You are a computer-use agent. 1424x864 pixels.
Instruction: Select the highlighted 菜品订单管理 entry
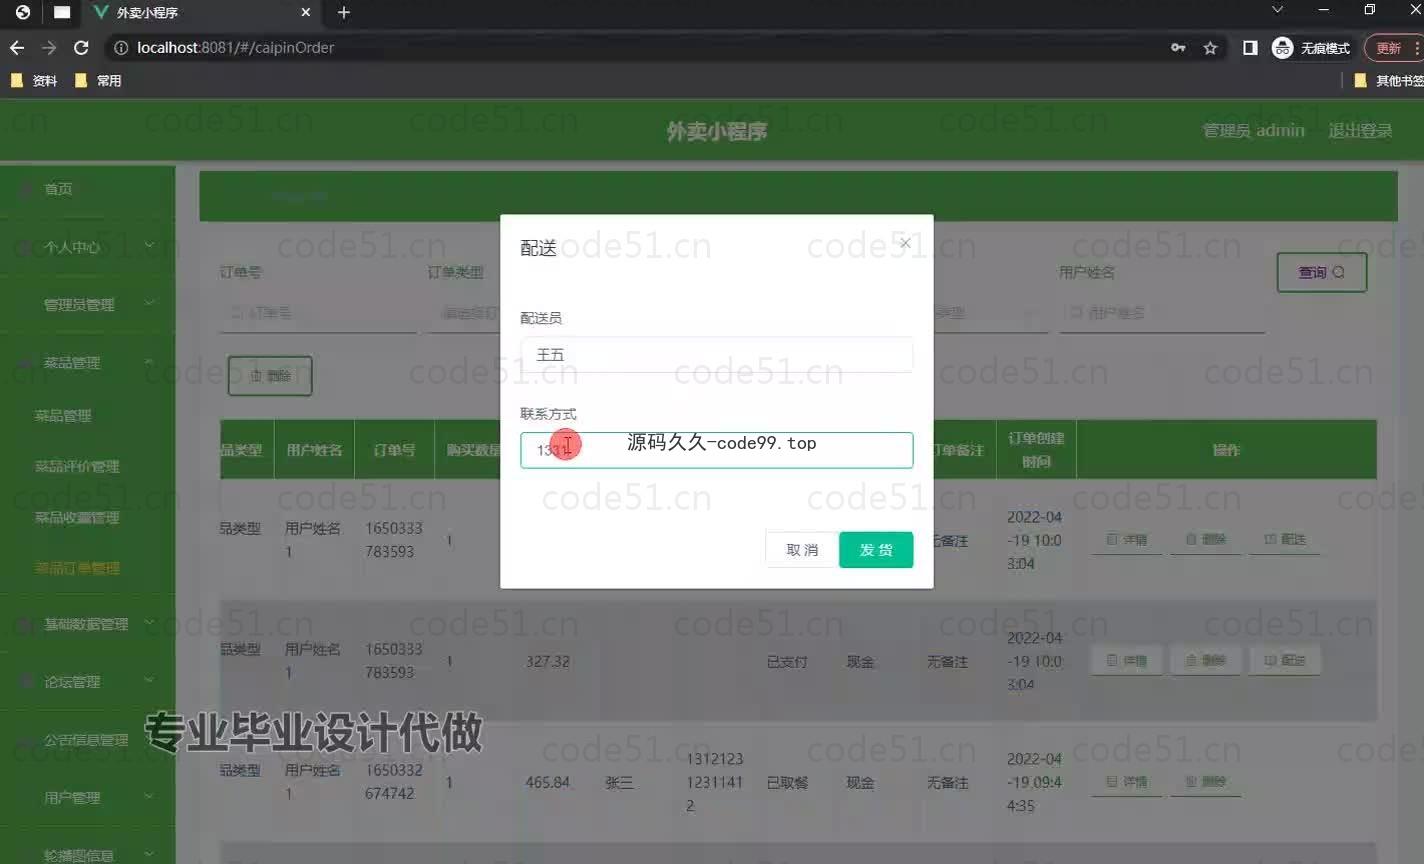[x=77, y=568]
